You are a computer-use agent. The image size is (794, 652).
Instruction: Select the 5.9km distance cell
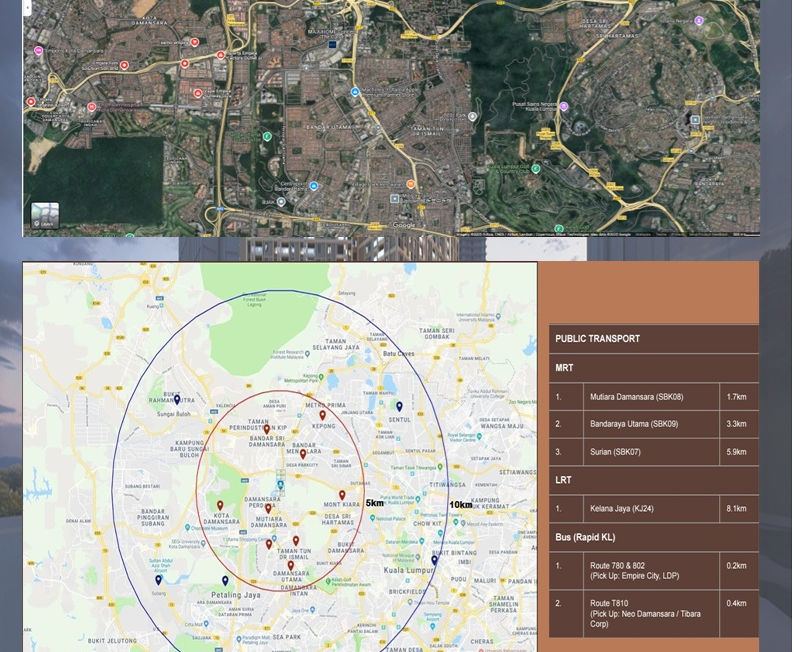(739, 452)
